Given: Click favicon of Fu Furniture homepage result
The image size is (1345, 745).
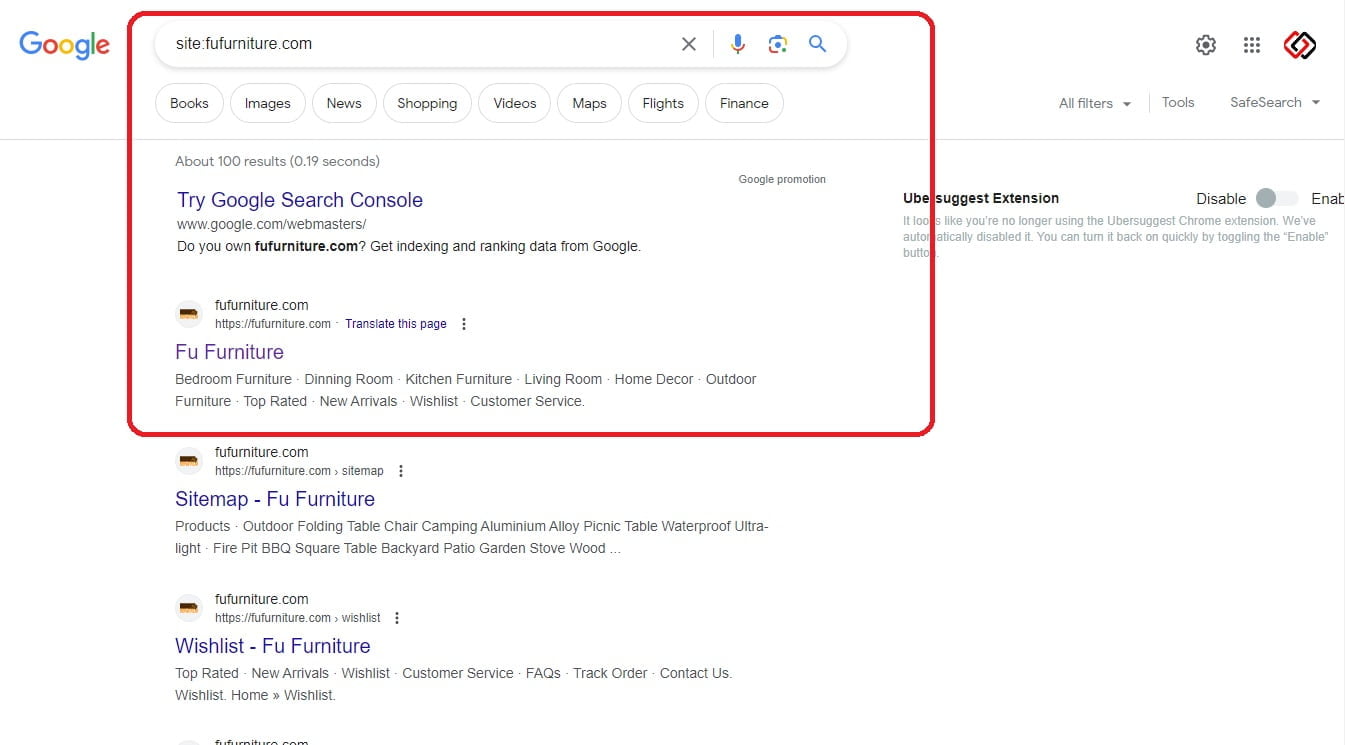Looking at the screenshot, I should [x=189, y=314].
